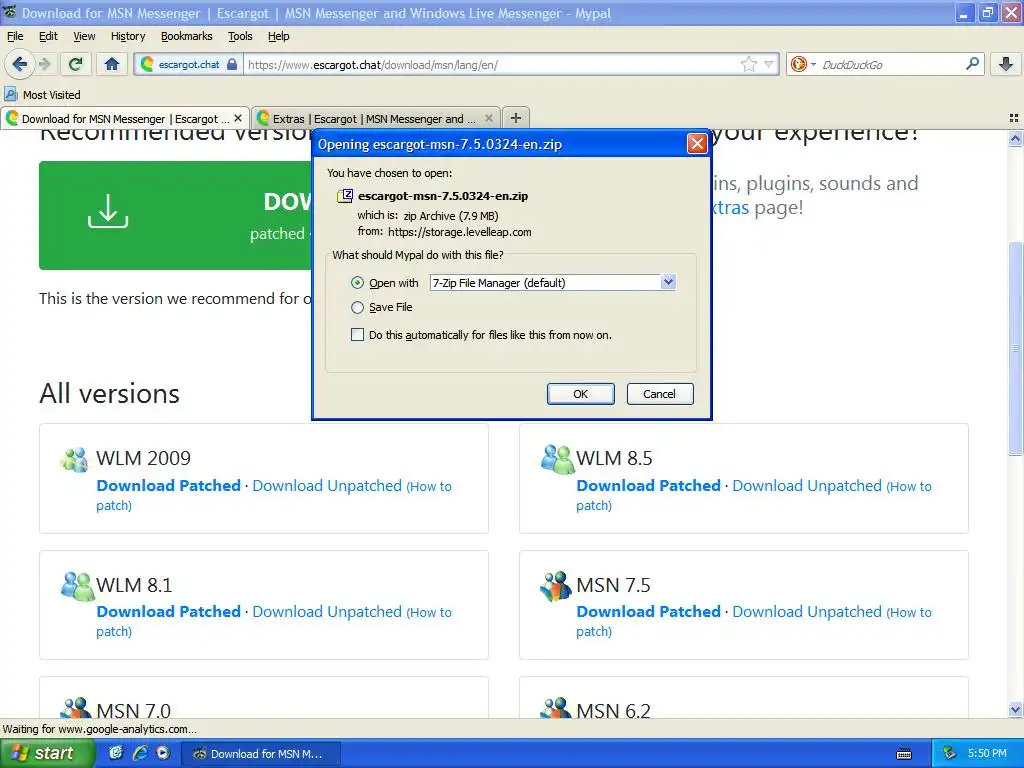This screenshot has height=768, width=1024.
Task: Click the Download for MSN taskbar button
Action: [x=260, y=754]
